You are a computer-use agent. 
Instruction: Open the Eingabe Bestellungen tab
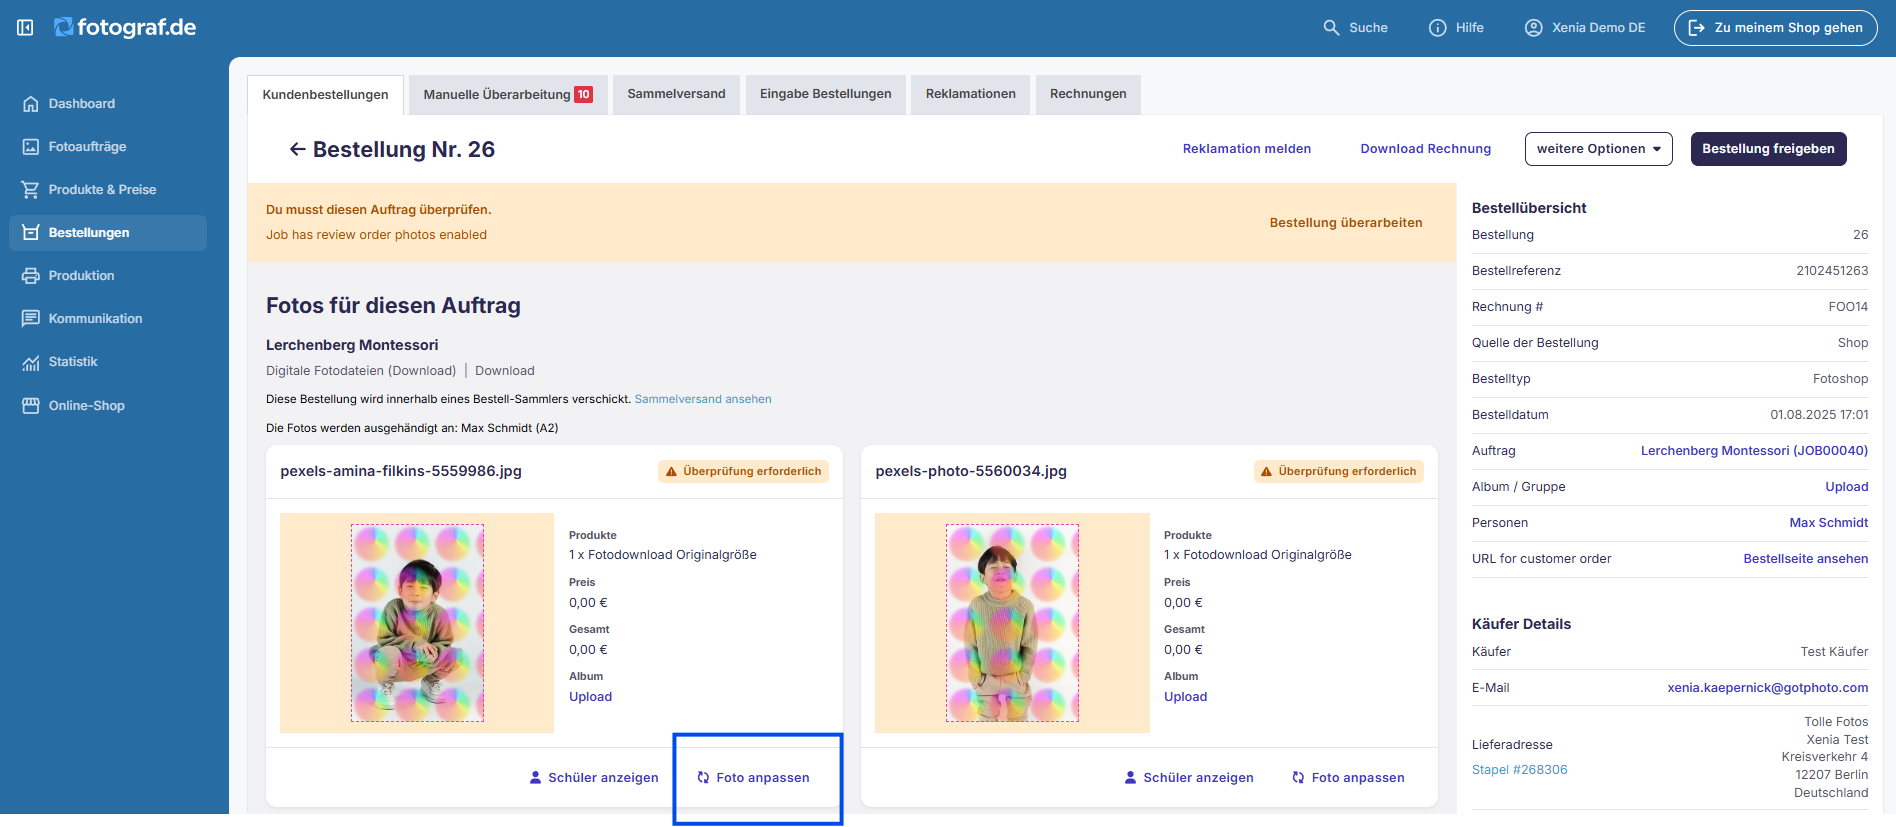[825, 94]
